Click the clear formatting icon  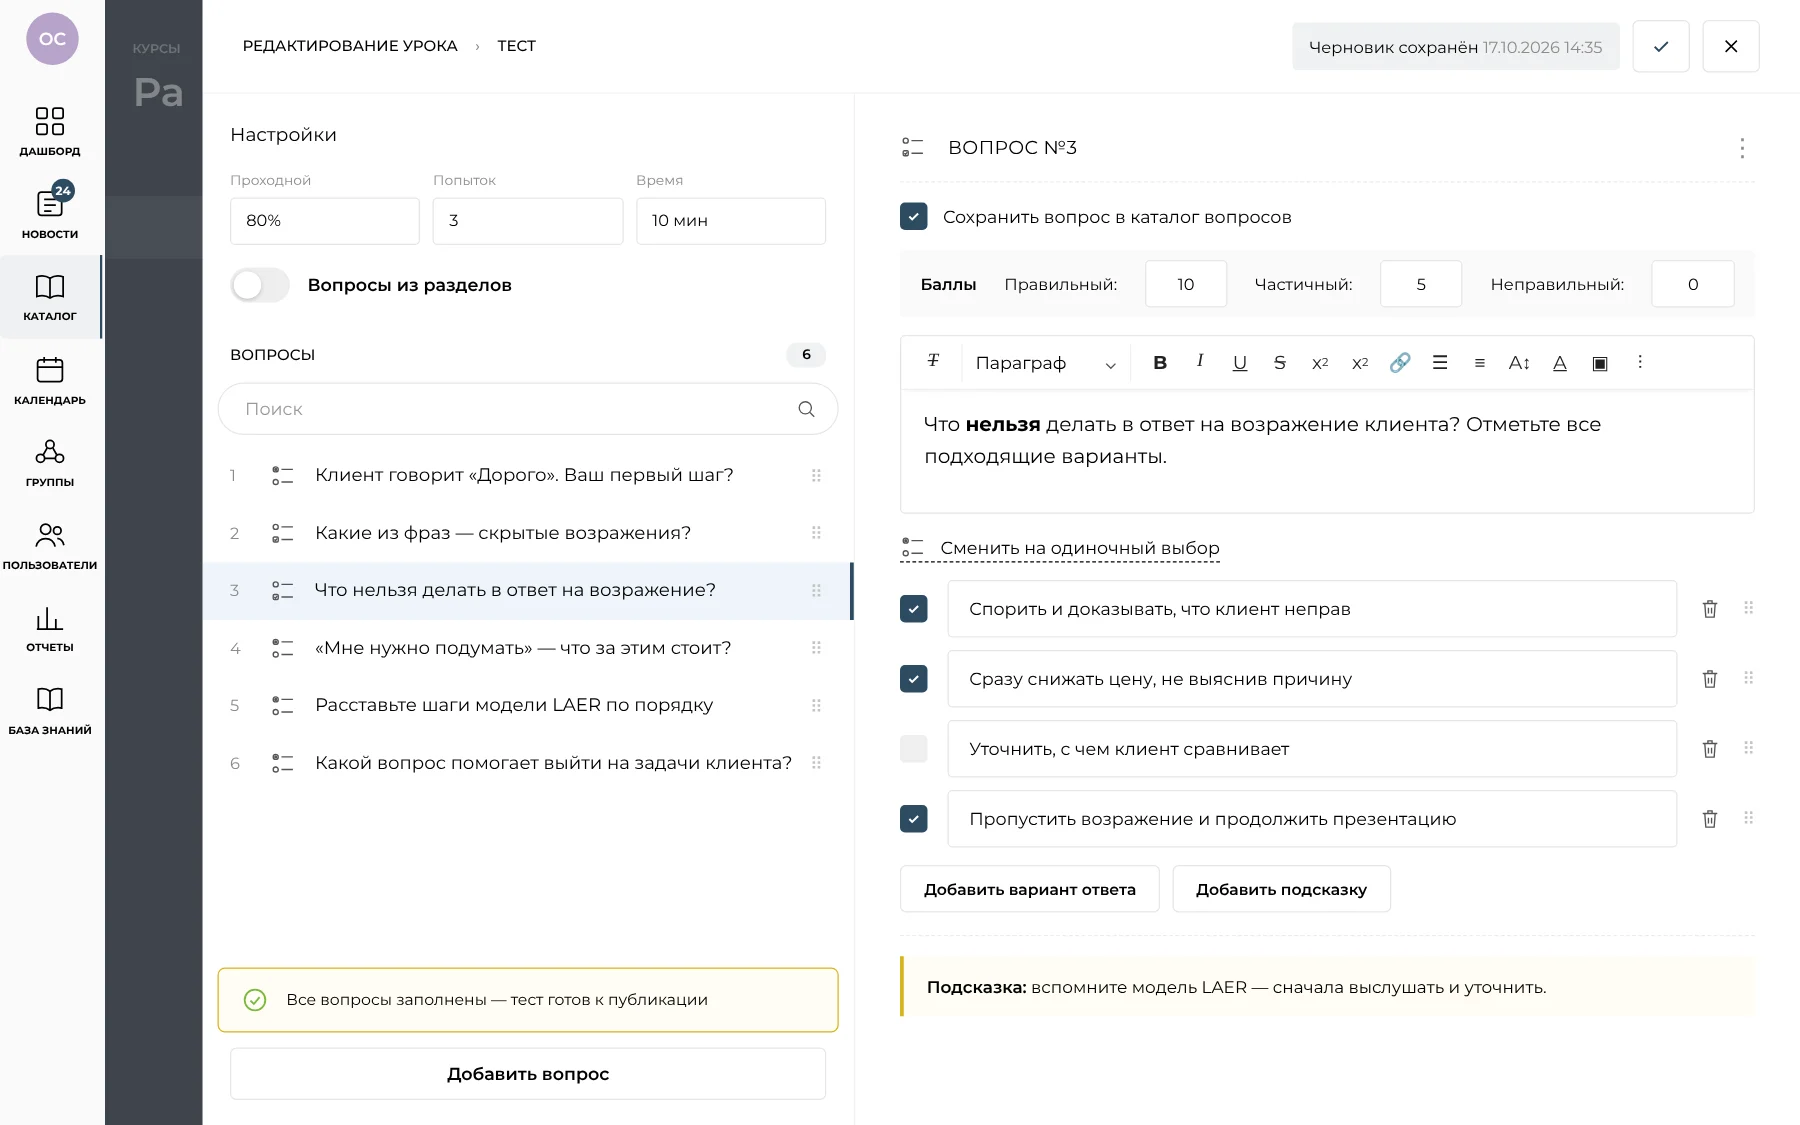[933, 361]
